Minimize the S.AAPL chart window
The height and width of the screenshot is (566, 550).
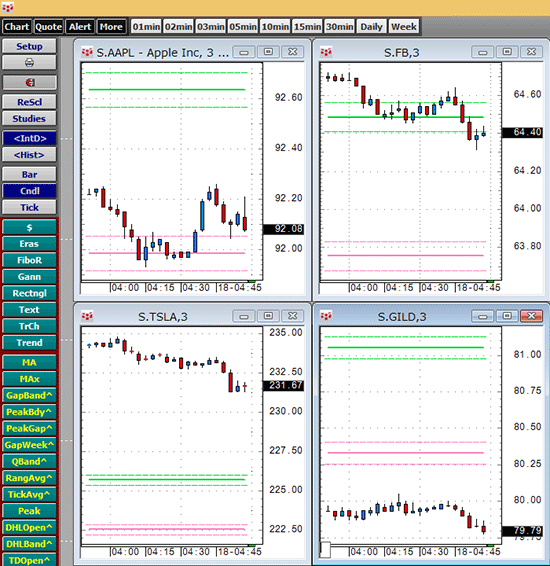(x=244, y=52)
